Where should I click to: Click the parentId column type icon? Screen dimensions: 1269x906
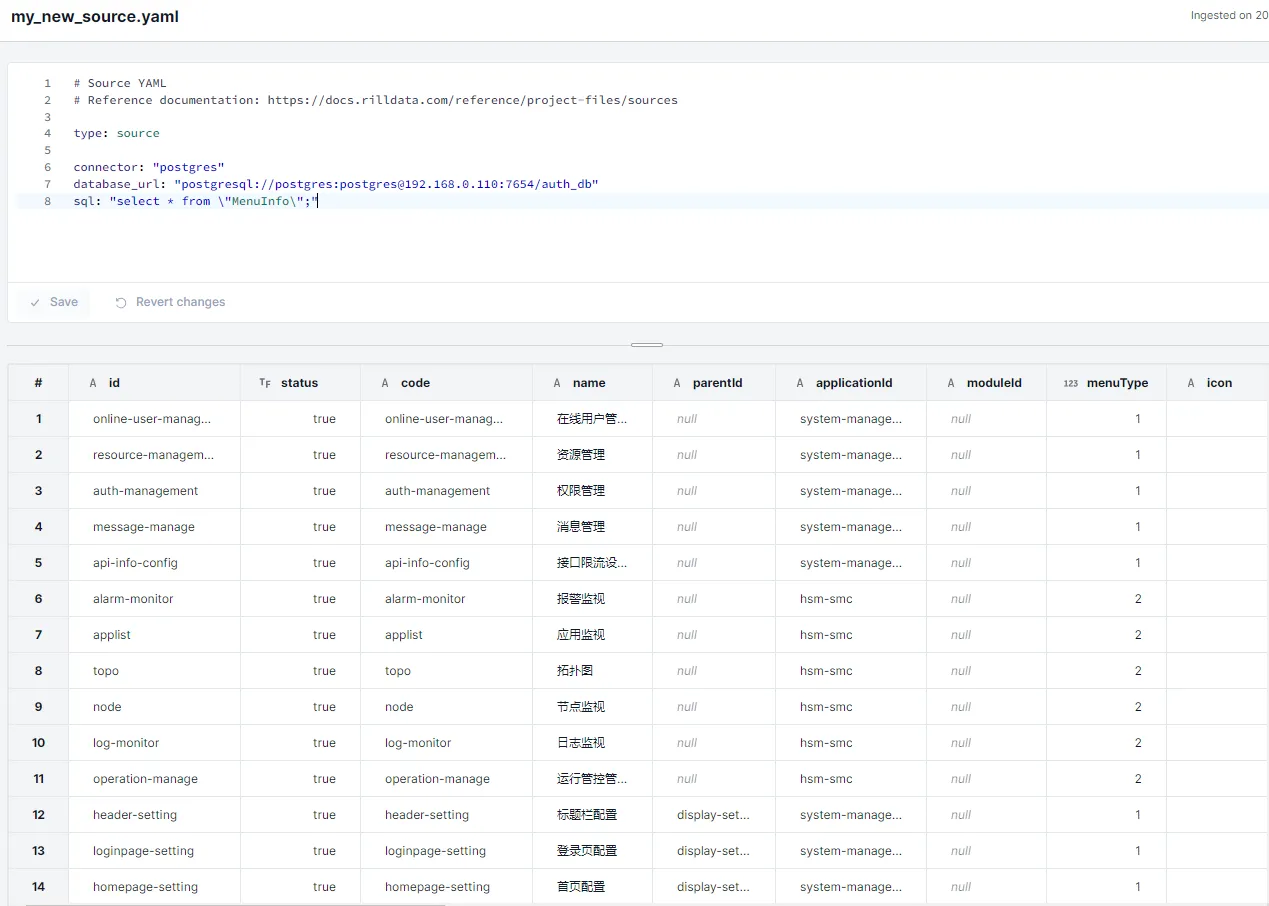pos(677,383)
